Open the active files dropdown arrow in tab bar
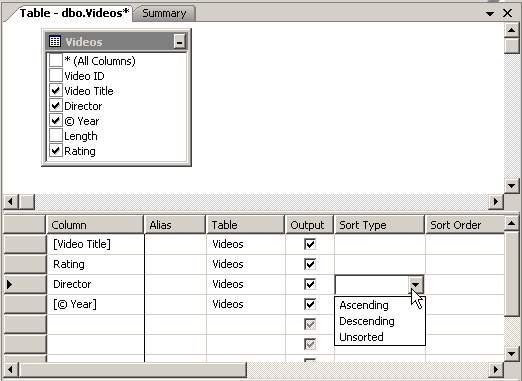The image size is (522, 381). tap(490, 14)
